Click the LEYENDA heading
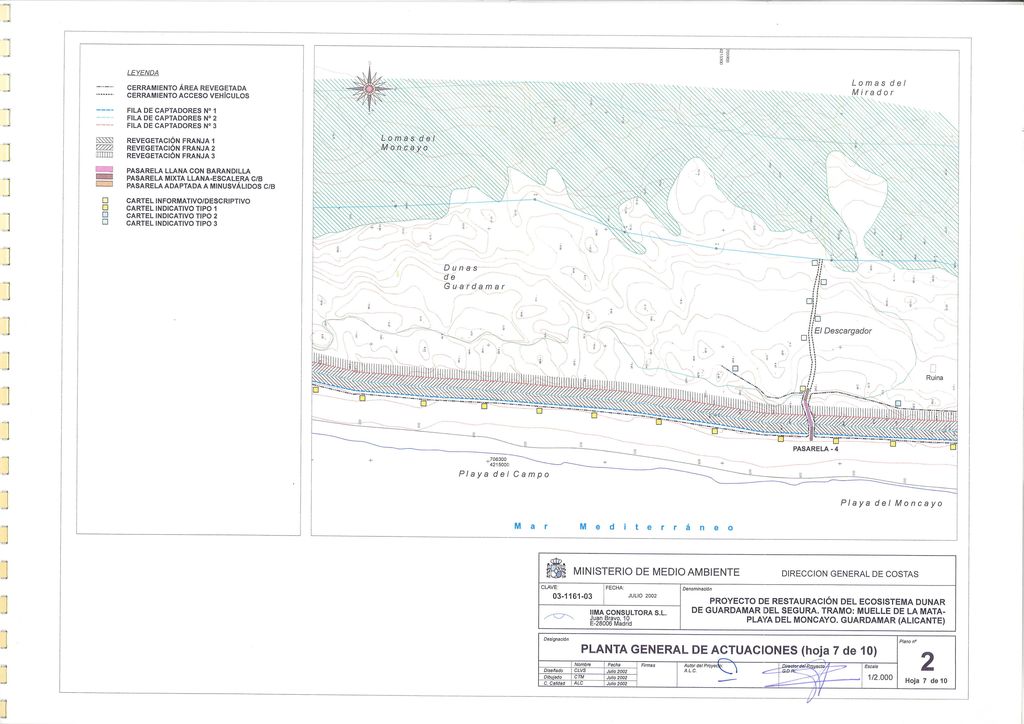The image size is (1024, 724). click(145, 73)
